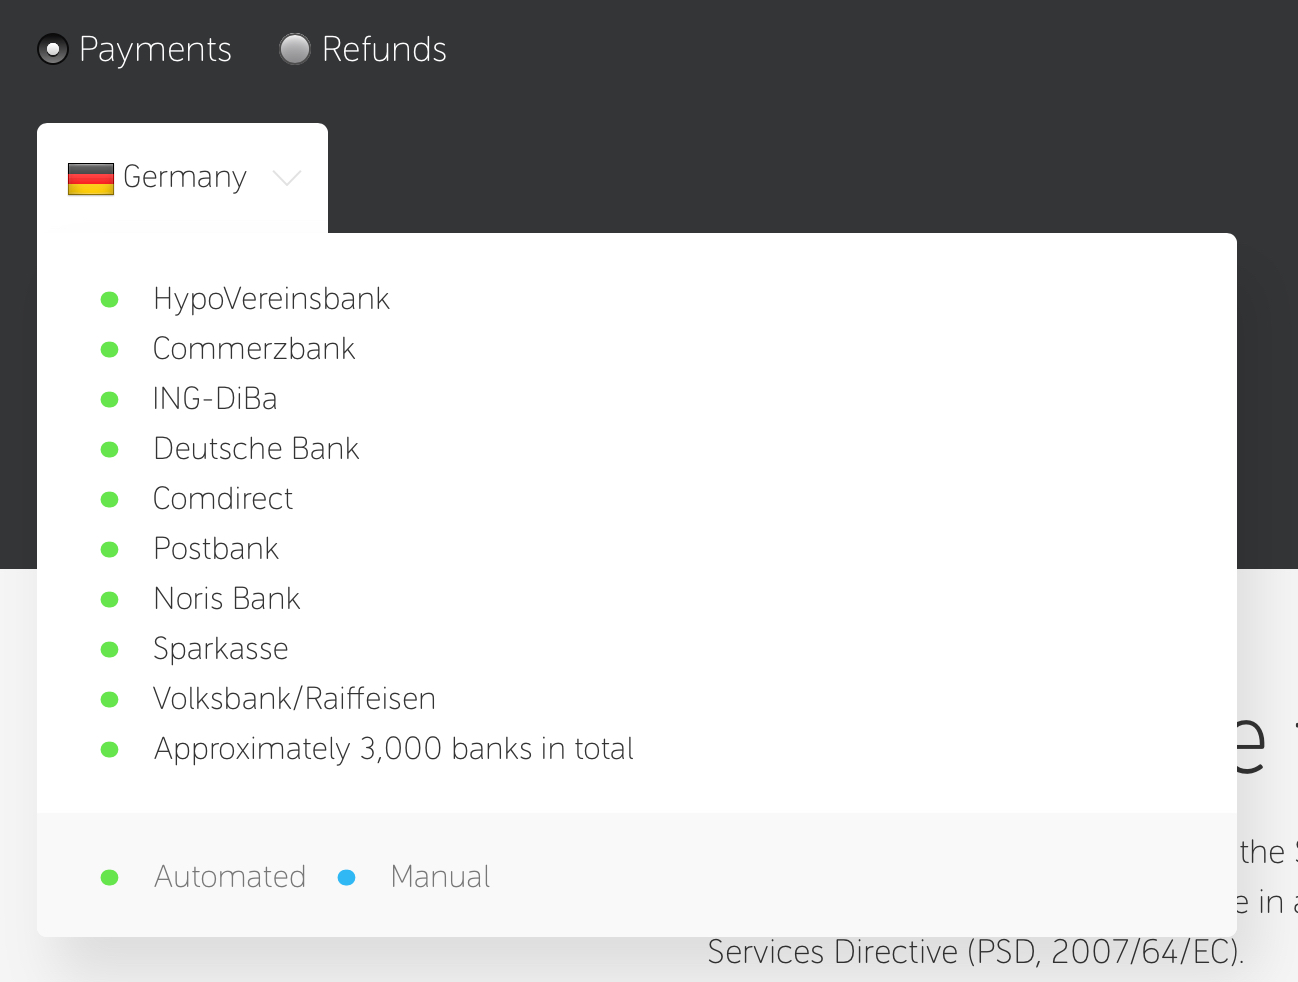Image resolution: width=1298 pixels, height=982 pixels.
Task: Click the dropdown chevron beside Germany
Action: (287, 178)
